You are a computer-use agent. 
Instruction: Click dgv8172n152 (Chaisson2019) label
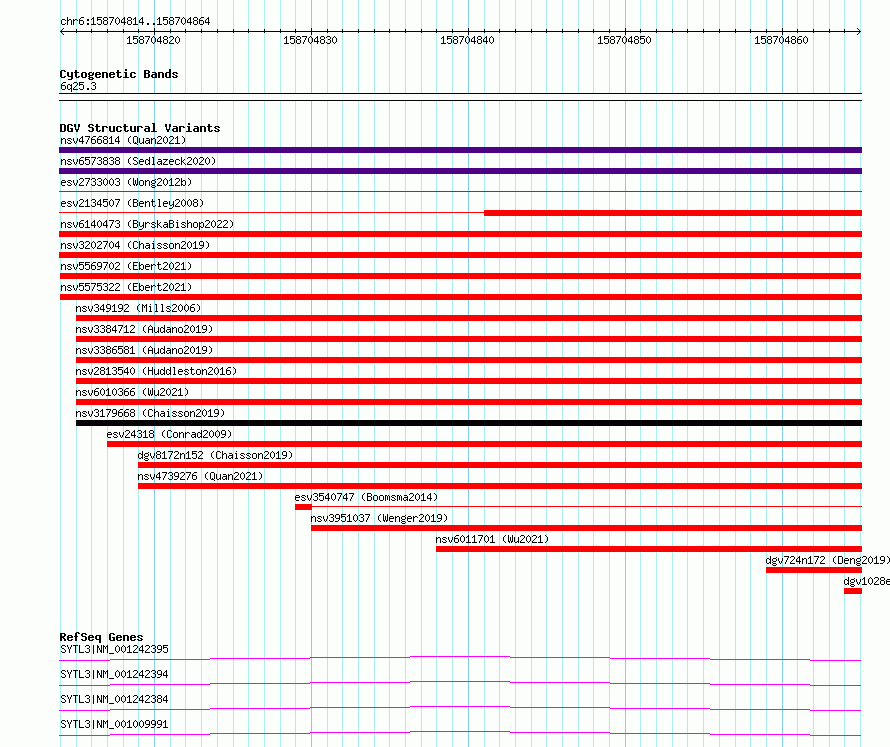tap(215, 455)
